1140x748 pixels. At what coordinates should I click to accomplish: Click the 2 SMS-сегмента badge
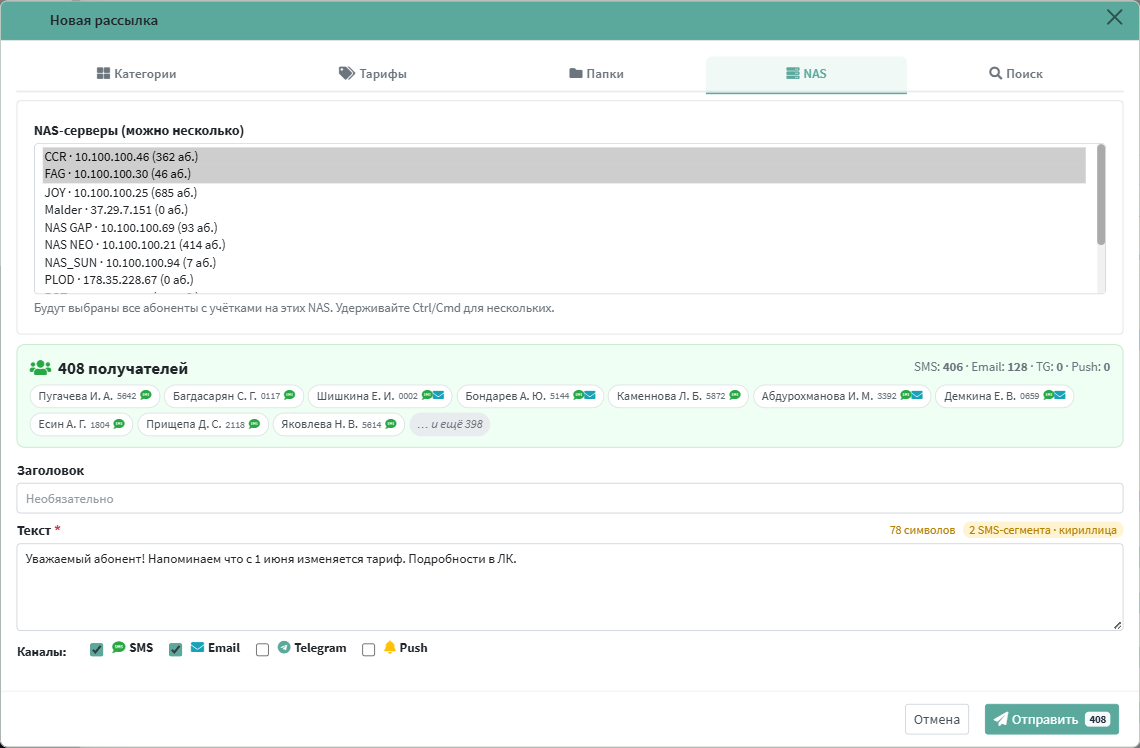(1043, 530)
